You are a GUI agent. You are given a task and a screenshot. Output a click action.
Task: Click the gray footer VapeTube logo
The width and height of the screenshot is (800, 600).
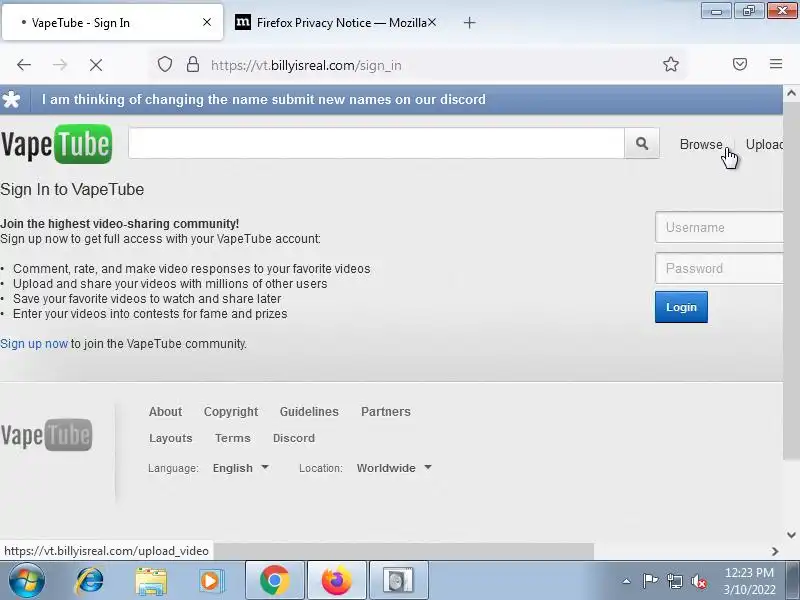click(46, 435)
